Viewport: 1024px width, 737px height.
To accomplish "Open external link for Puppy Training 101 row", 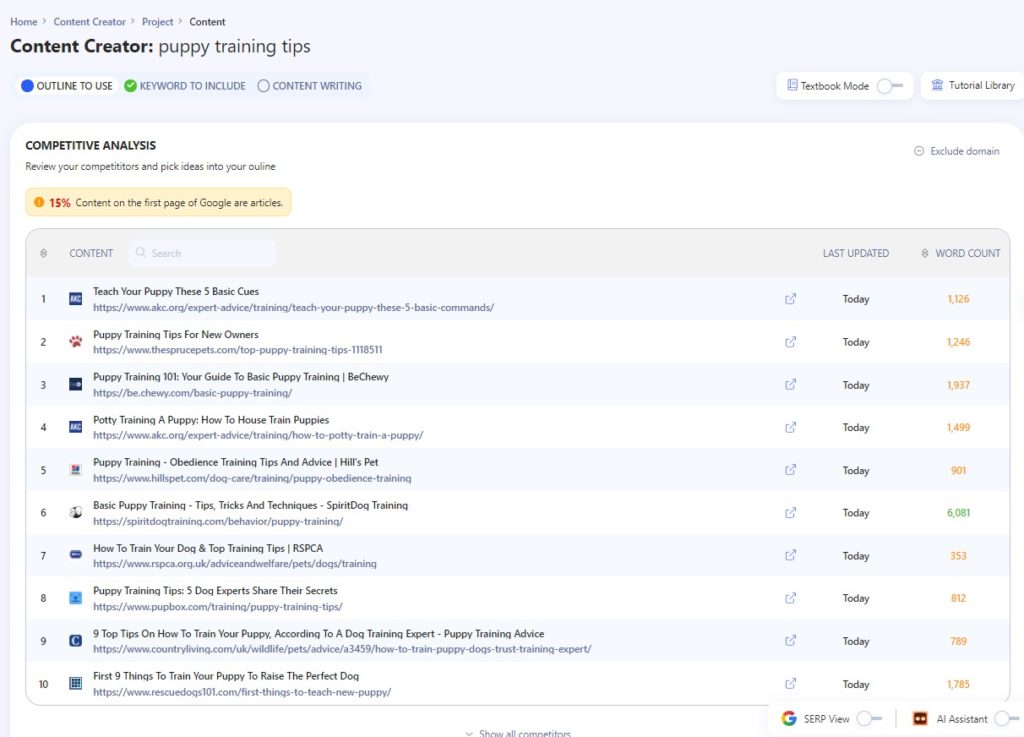I will coord(790,384).
